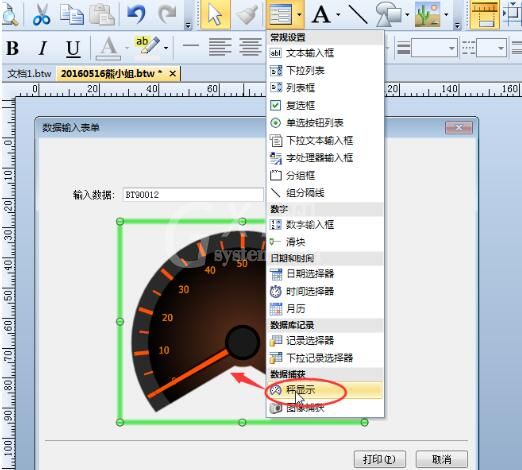Viewport: 522px width, 470px height.
Task: Choose 文本输入框 from menu
Action: [x=325, y=53]
